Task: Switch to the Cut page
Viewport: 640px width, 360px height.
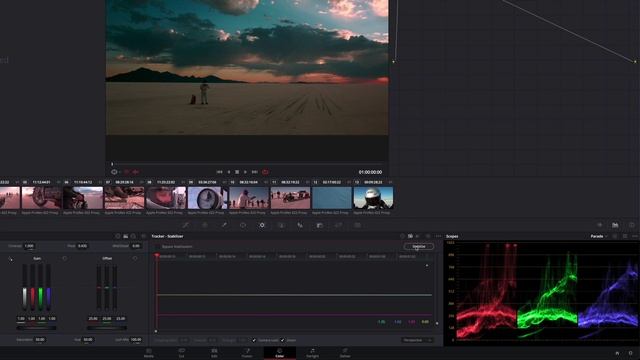Action: (x=182, y=353)
